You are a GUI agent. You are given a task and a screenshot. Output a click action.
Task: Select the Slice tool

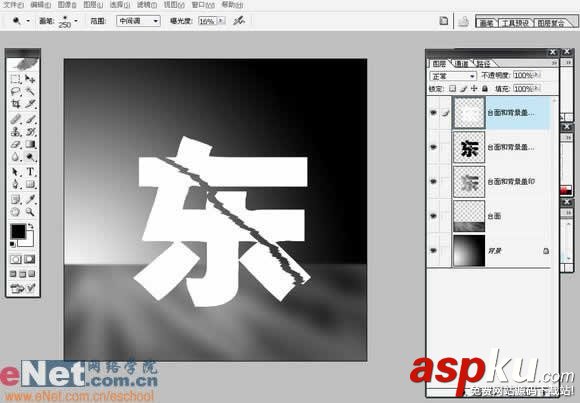tap(30, 104)
